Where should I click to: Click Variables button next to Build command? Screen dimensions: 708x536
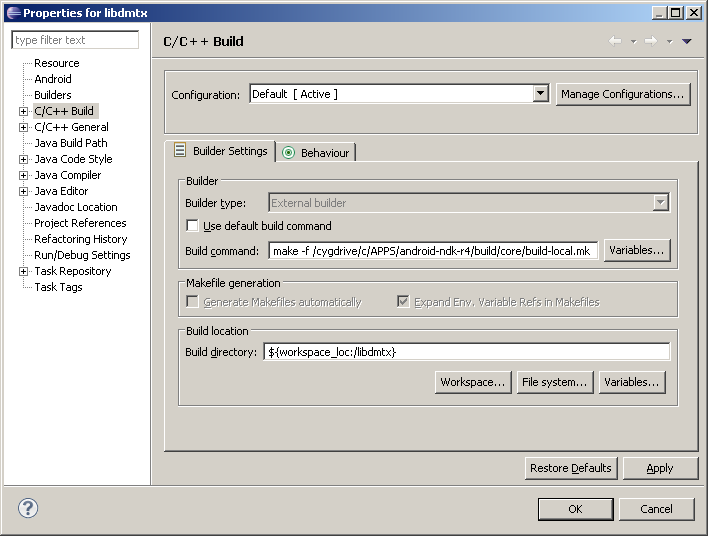tap(637, 250)
